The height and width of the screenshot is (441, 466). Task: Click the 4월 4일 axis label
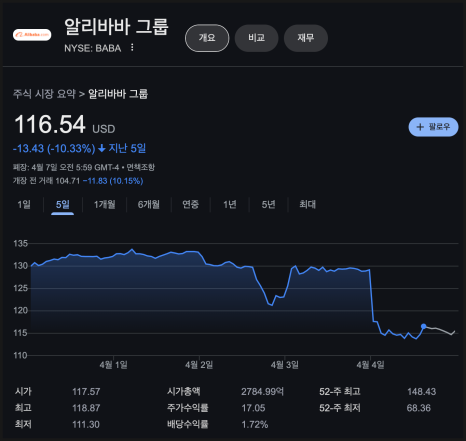[x=370, y=365]
